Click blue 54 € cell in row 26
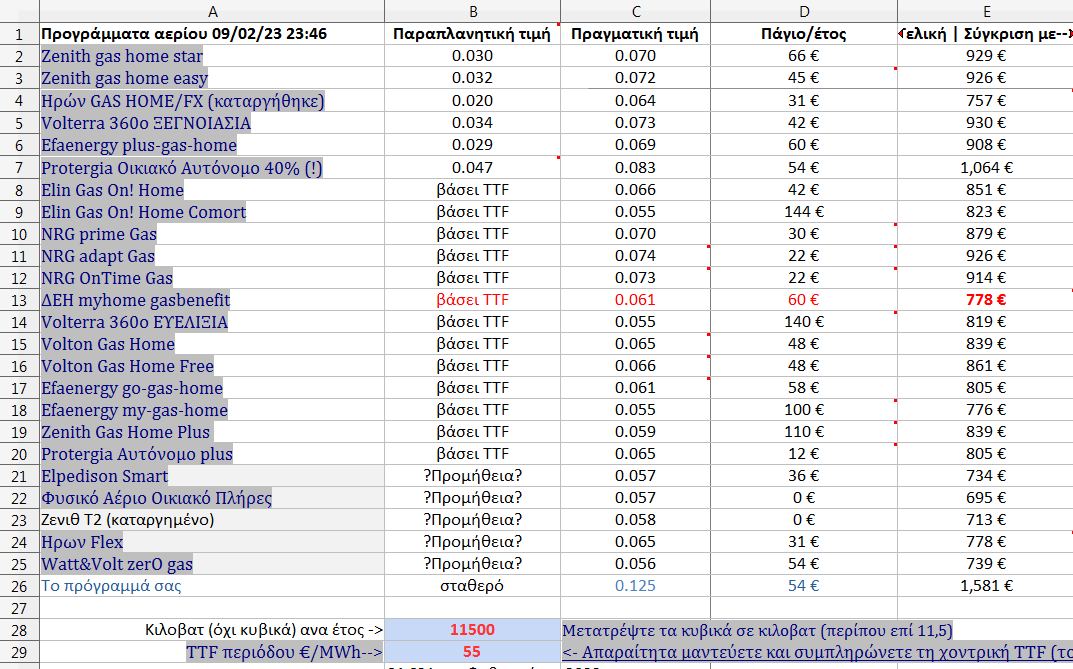The width and height of the screenshot is (1073, 669). [x=804, y=586]
